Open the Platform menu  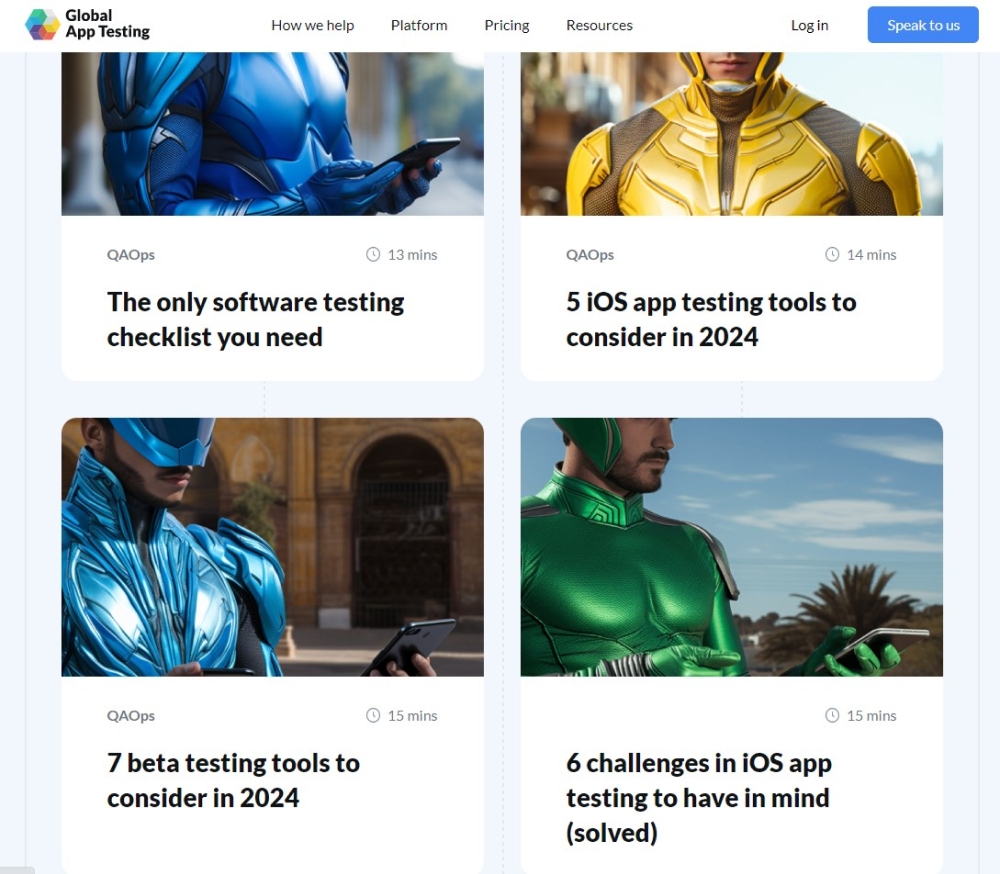(419, 25)
